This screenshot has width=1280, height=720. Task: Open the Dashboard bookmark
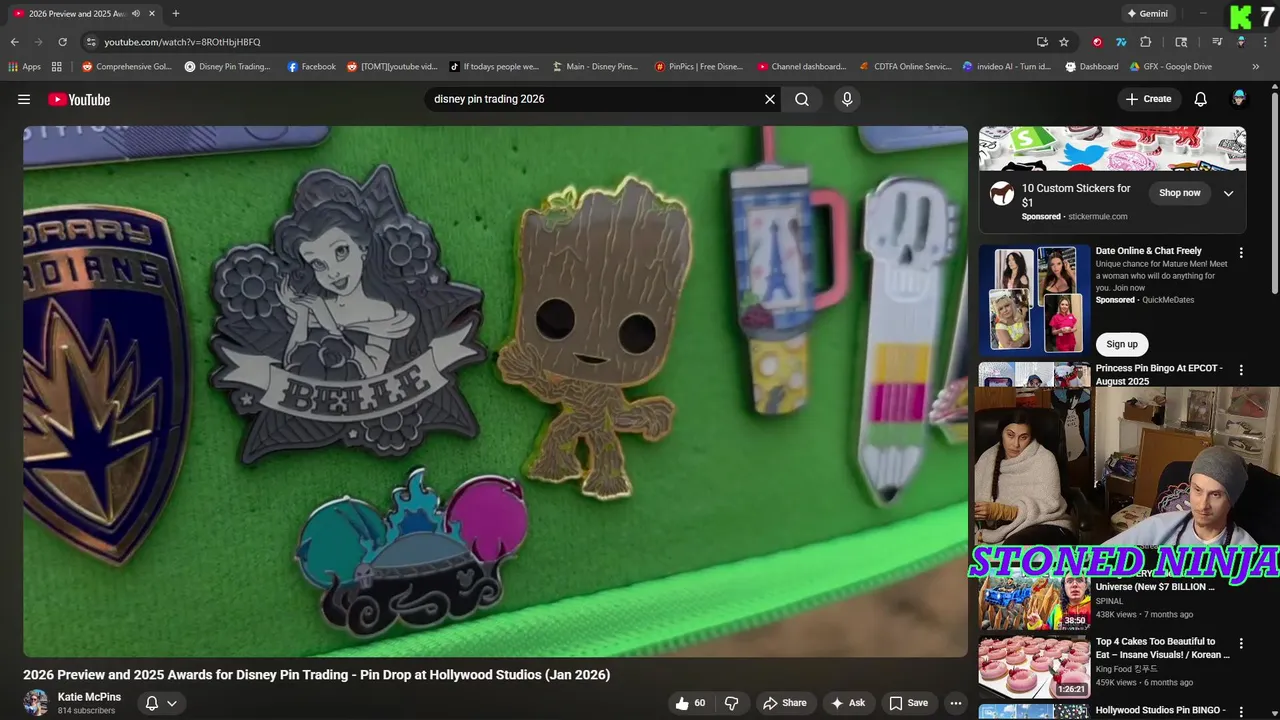tap(1092, 66)
